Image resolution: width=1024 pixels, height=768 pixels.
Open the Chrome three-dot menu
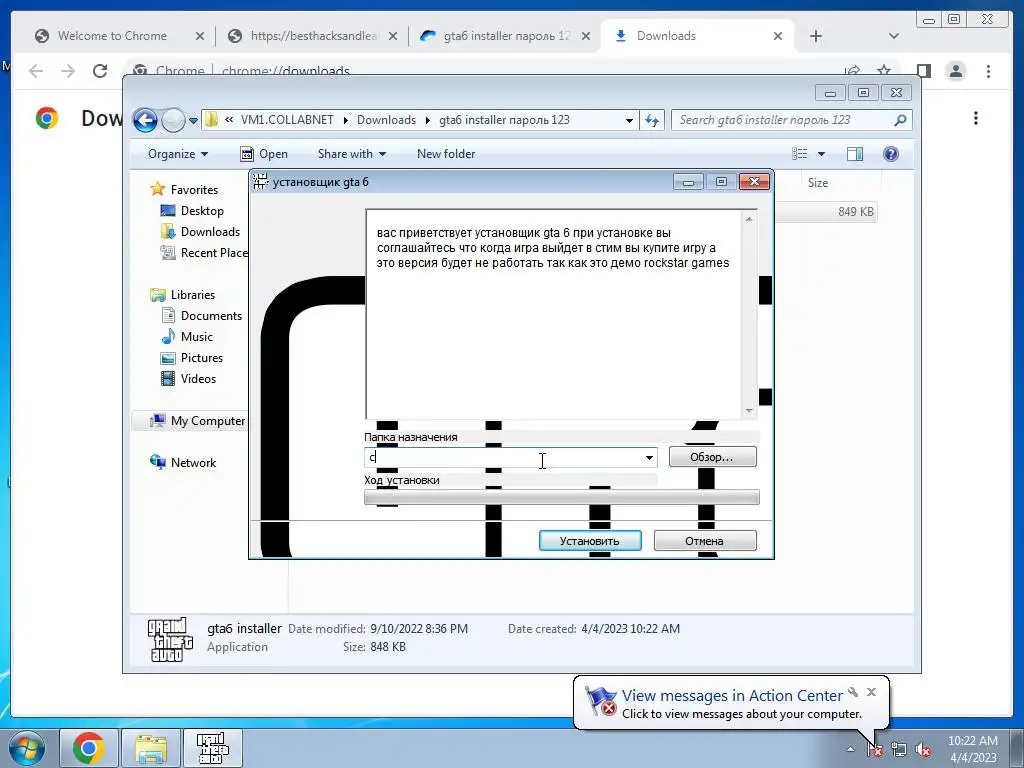click(x=989, y=71)
